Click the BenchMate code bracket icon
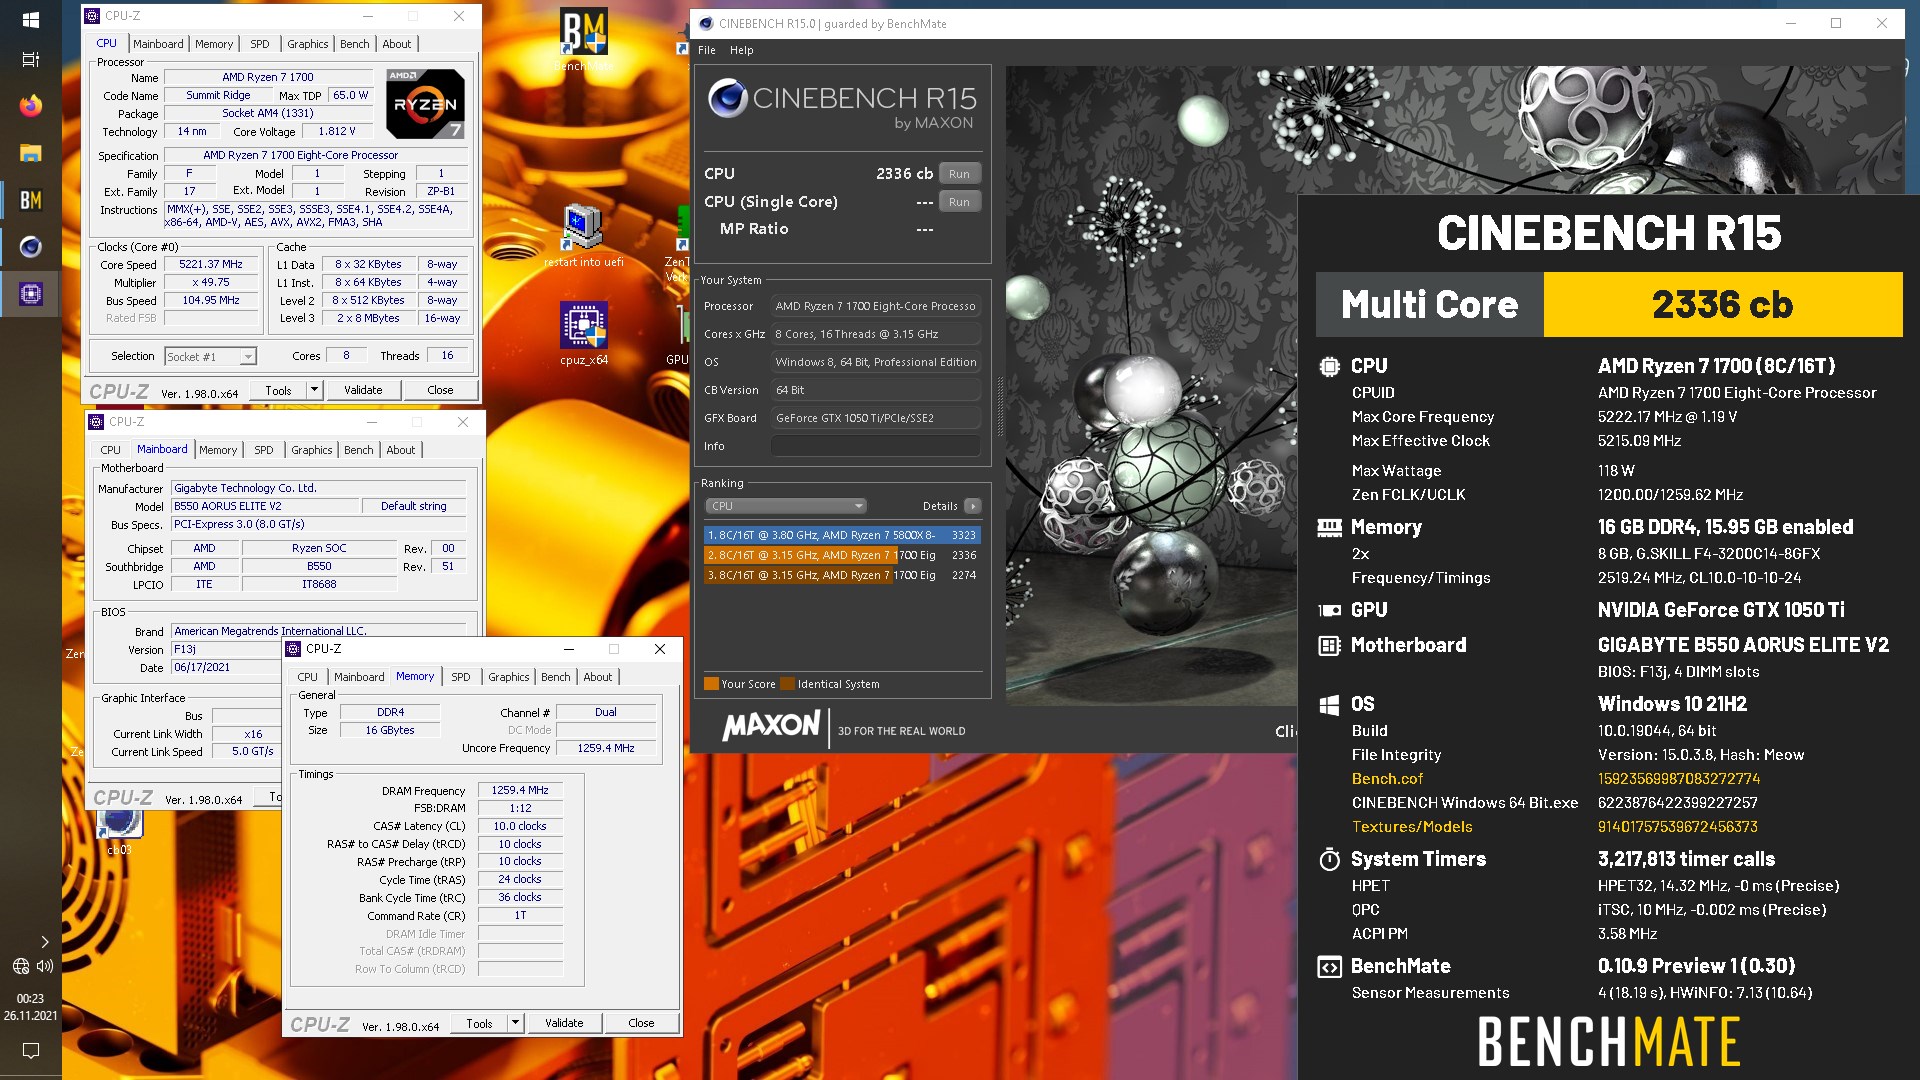 click(1329, 967)
